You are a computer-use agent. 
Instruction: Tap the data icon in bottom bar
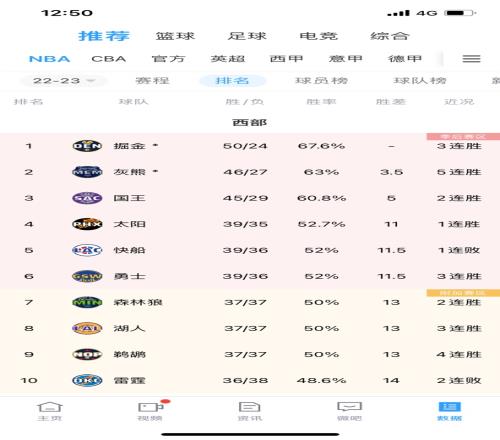tap(450, 407)
